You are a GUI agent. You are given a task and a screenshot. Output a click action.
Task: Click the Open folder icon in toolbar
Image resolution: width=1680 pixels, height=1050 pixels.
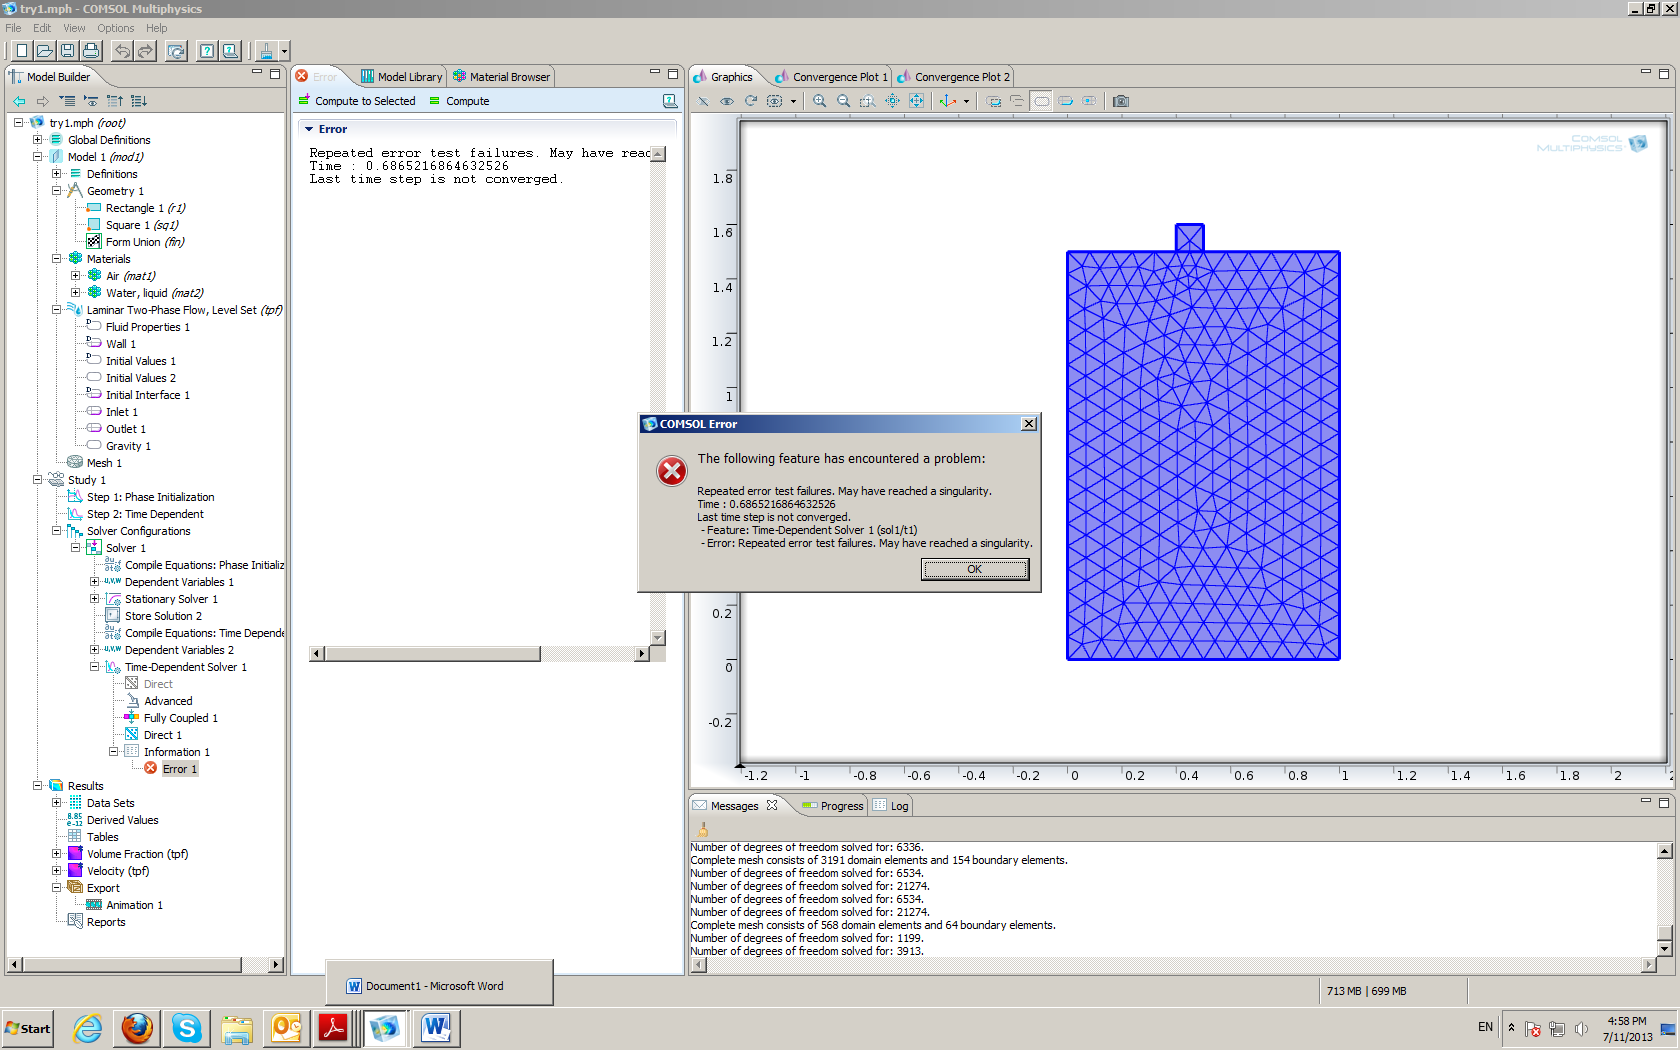point(44,51)
